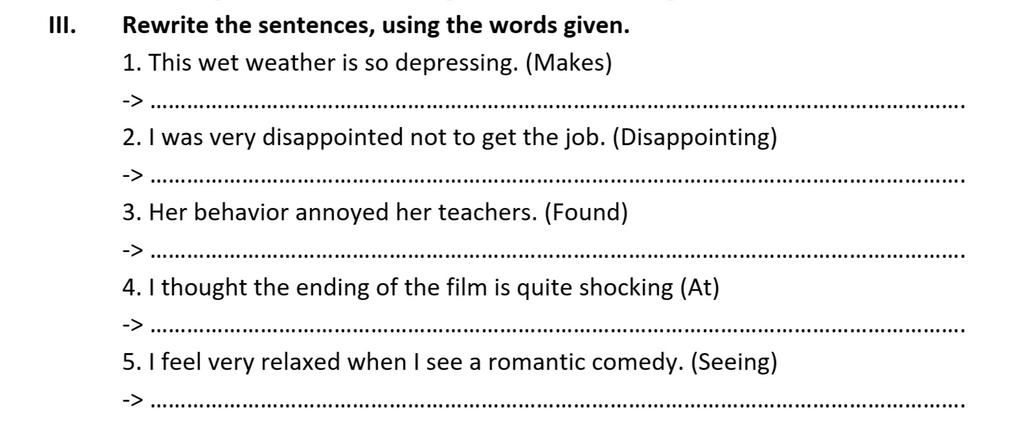Click the '(Seeing)' hint word
Image resolution: width=1024 pixels, height=434 pixels.
point(733,362)
